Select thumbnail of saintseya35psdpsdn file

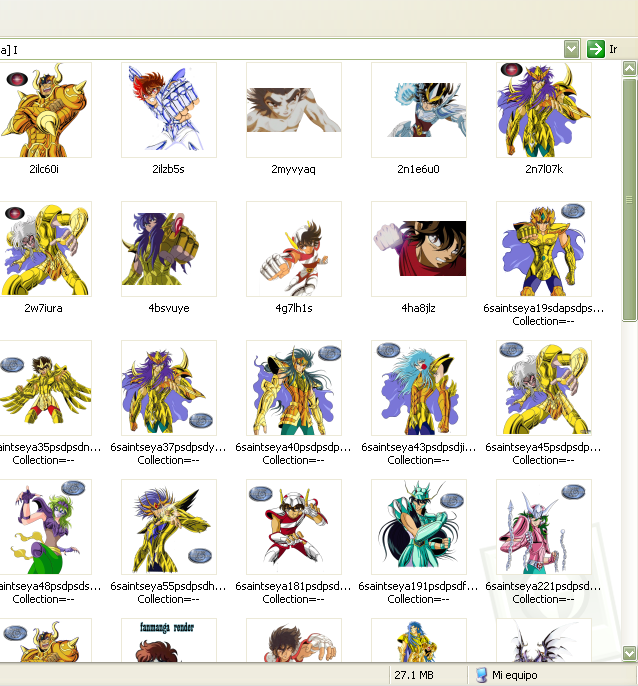(44, 388)
